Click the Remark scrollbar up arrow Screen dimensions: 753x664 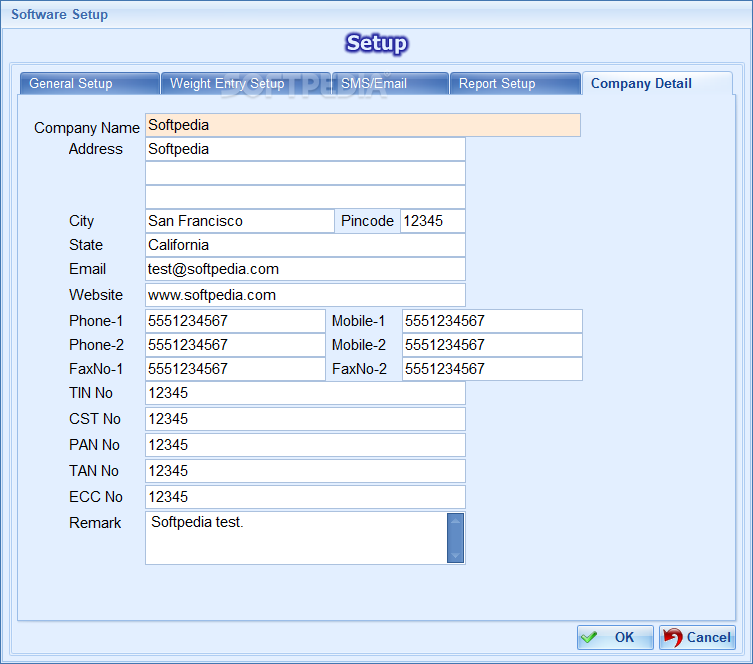pyautogui.click(x=455, y=520)
